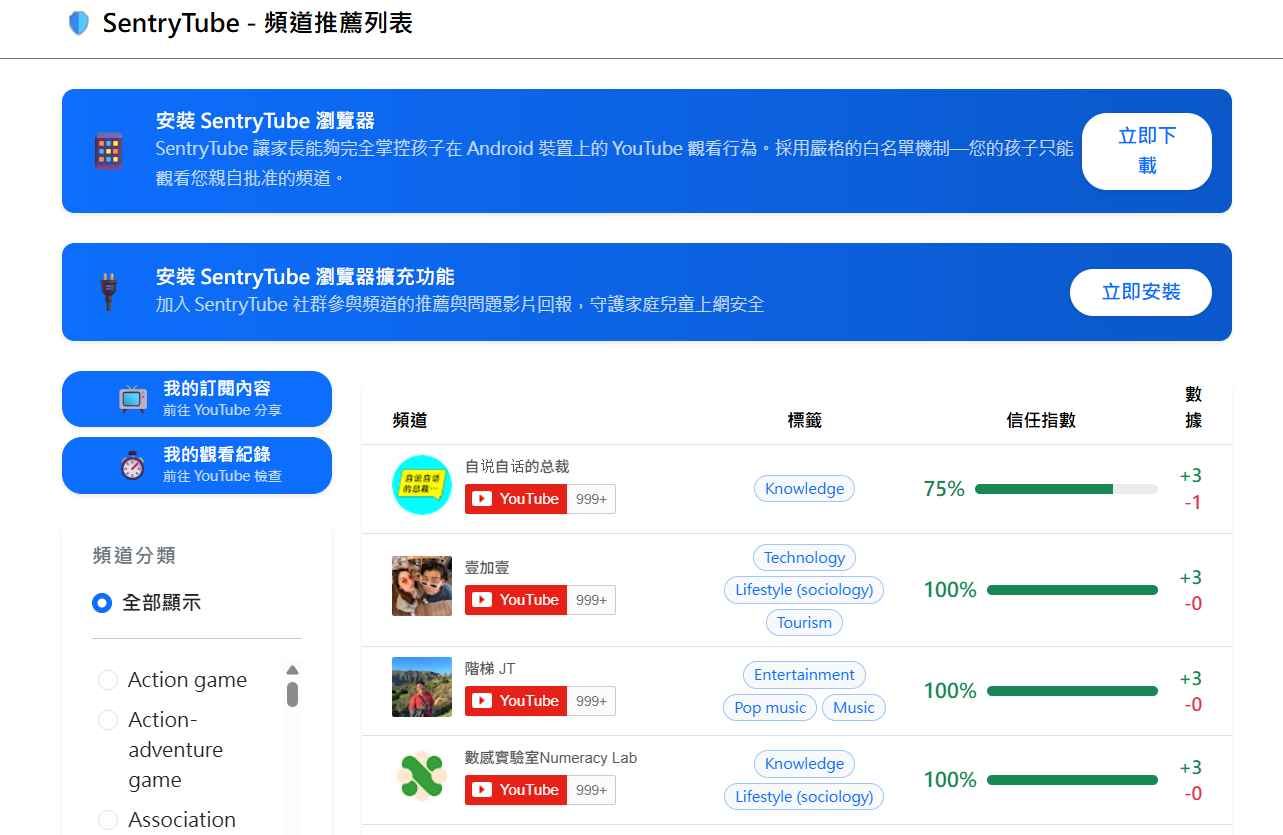This screenshot has width=1283, height=835.
Task: Click the 999+ count for 自说自话的总裁
Action: pyautogui.click(x=592, y=499)
